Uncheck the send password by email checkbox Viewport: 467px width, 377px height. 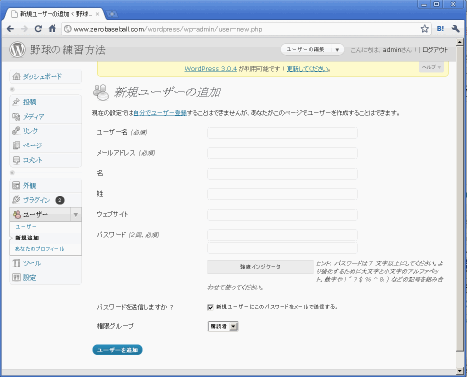[210, 307]
